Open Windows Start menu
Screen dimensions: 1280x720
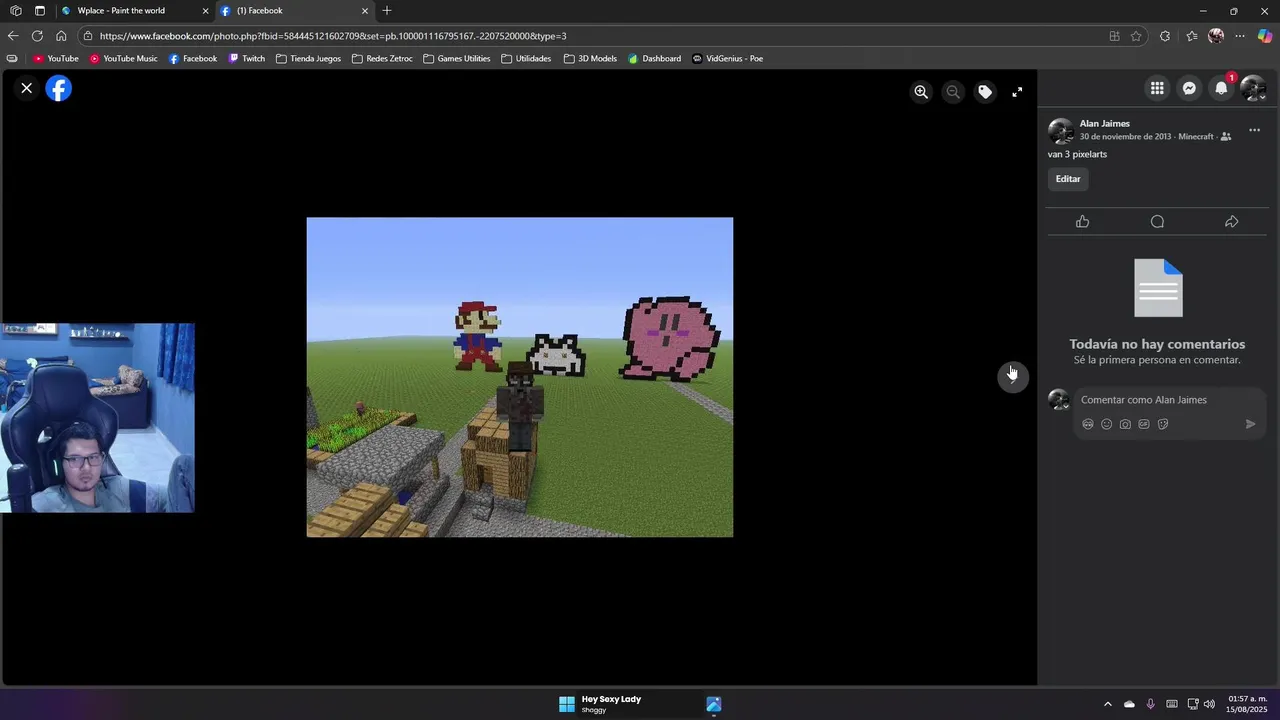(x=566, y=704)
